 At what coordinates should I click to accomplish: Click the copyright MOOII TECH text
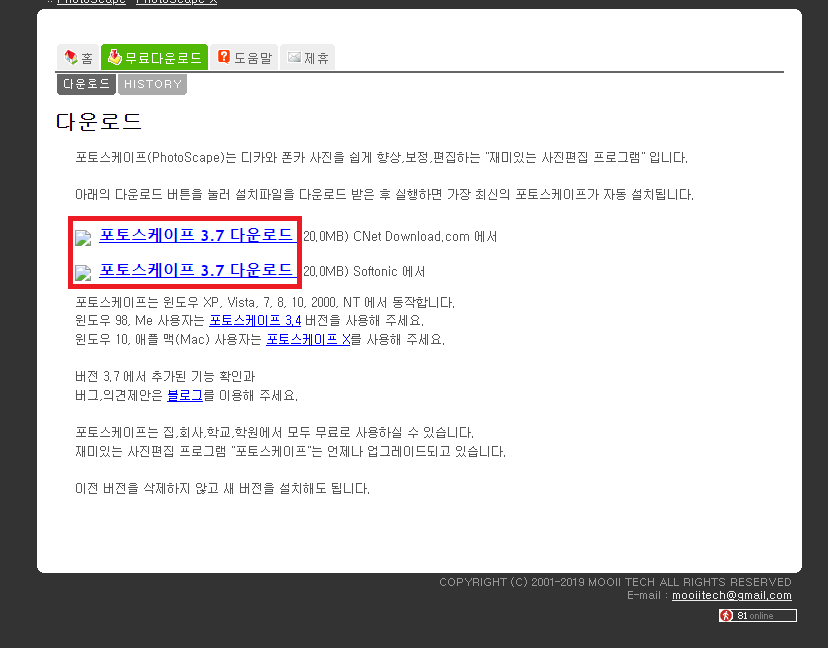[615, 582]
